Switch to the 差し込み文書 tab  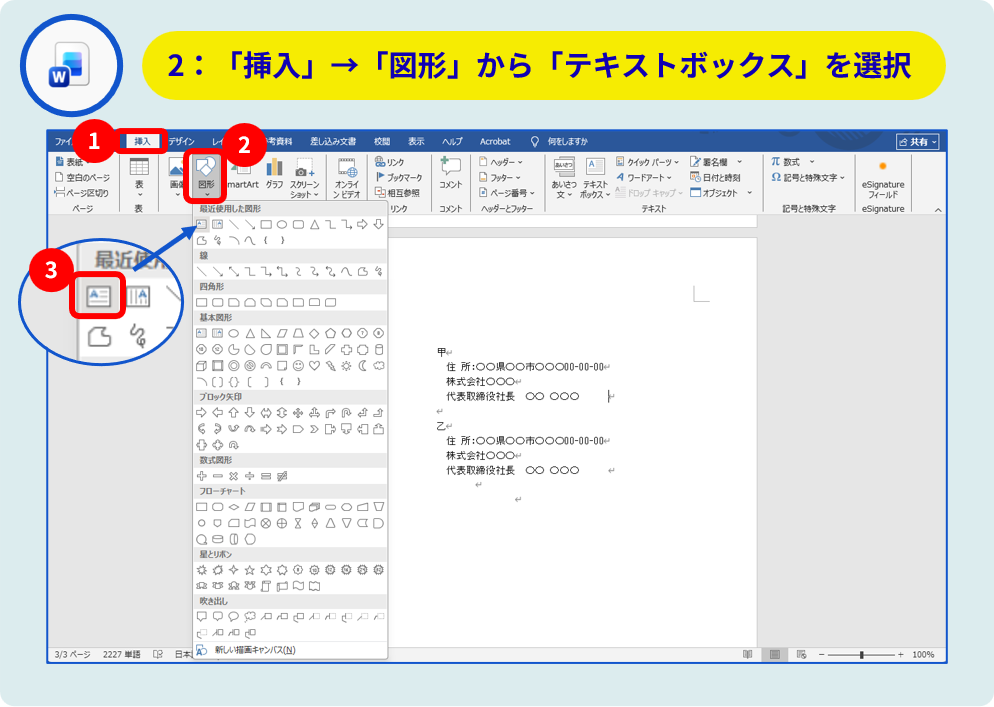click(x=332, y=142)
